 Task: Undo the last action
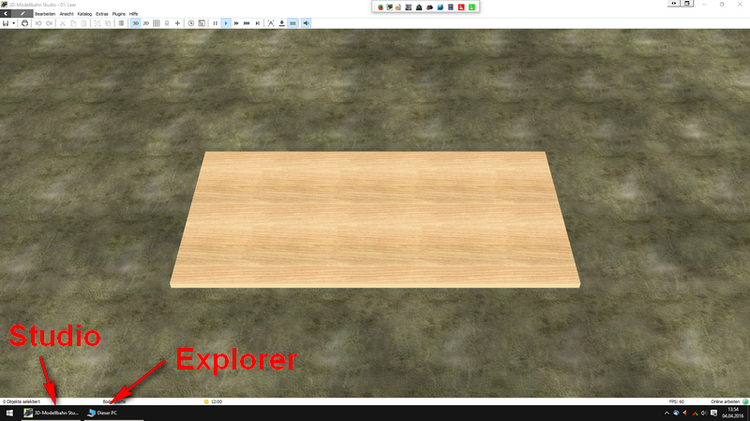pyautogui.click(x=38, y=23)
